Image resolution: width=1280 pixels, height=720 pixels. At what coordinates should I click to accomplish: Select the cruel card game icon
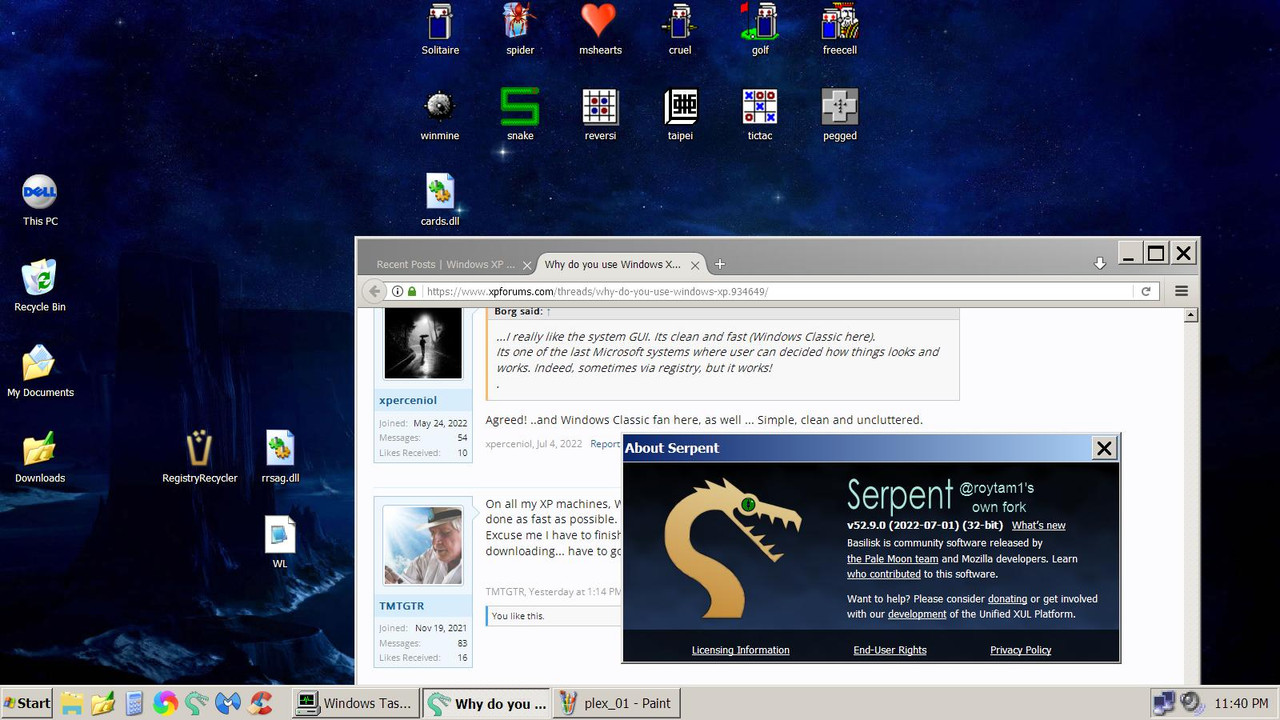680,30
